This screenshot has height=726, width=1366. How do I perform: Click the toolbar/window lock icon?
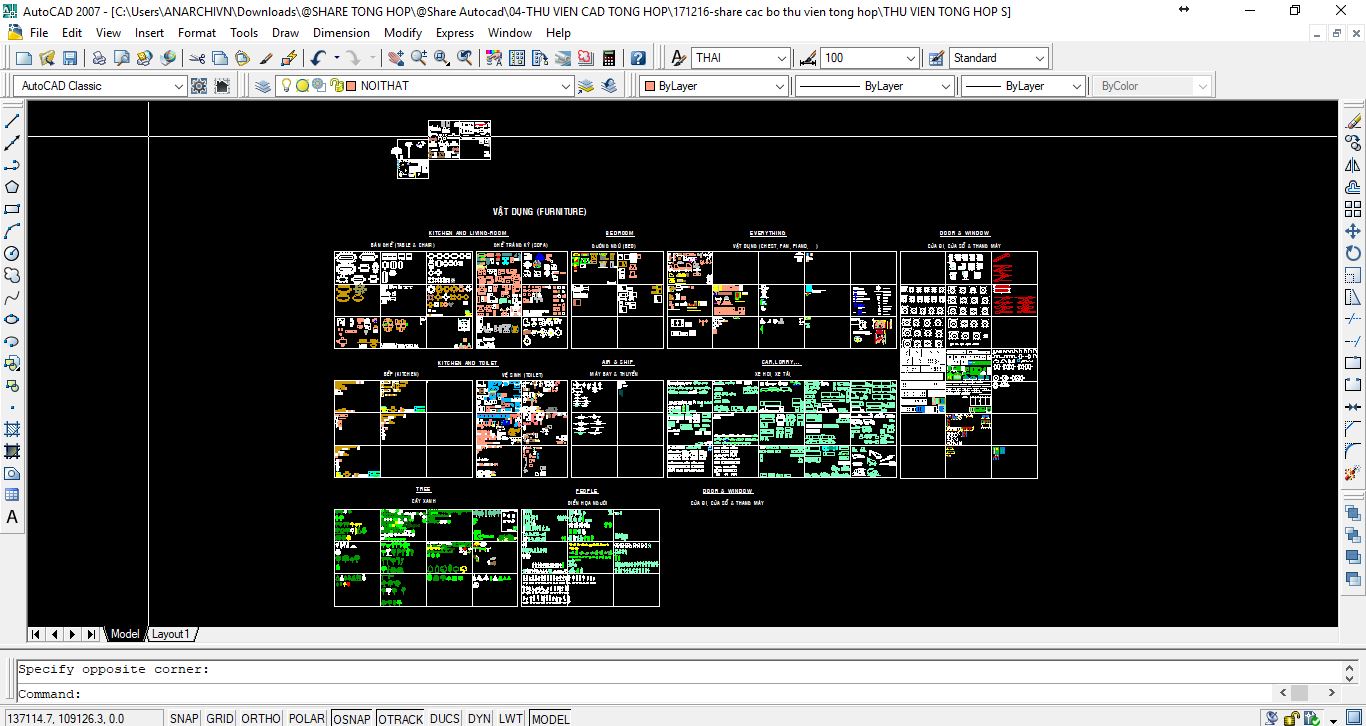[1293, 718]
